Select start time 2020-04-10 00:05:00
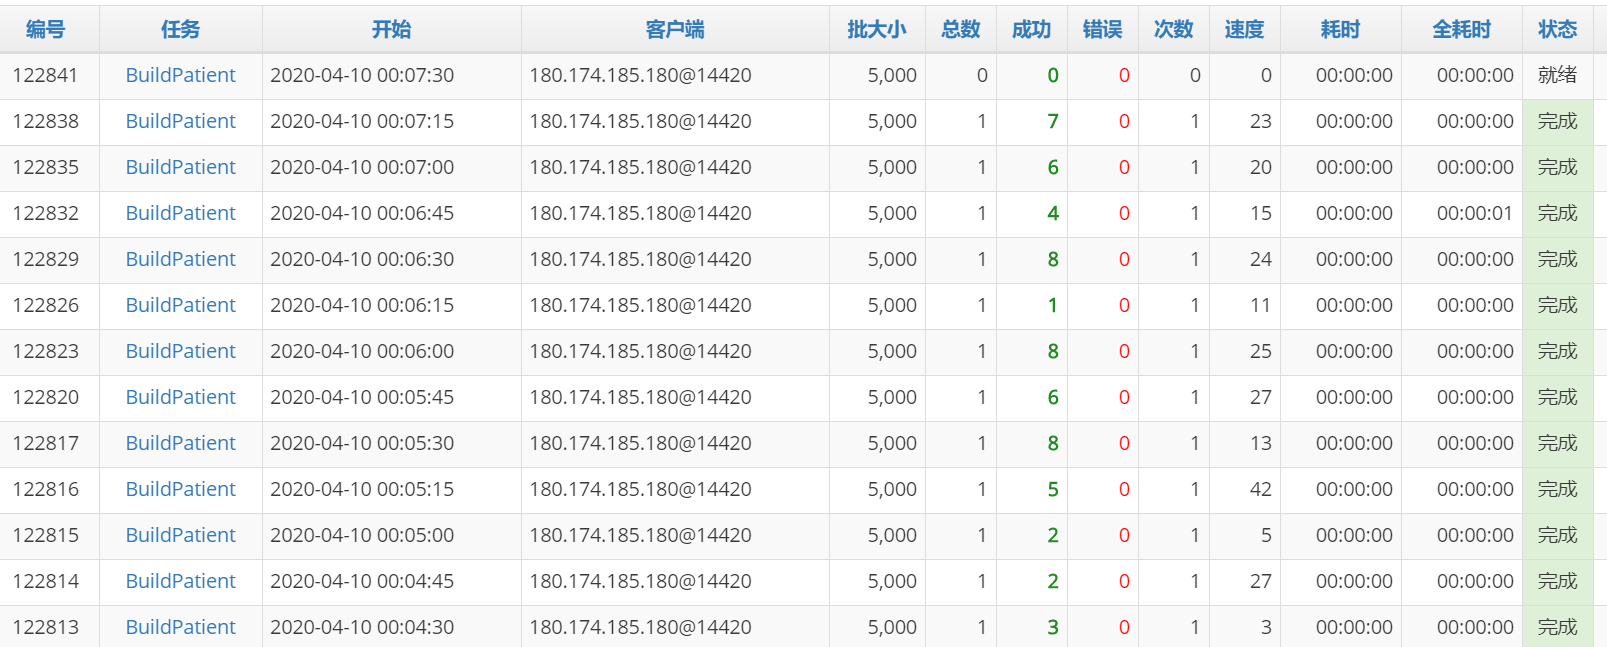This screenshot has width=1607, height=647. click(x=362, y=536)
